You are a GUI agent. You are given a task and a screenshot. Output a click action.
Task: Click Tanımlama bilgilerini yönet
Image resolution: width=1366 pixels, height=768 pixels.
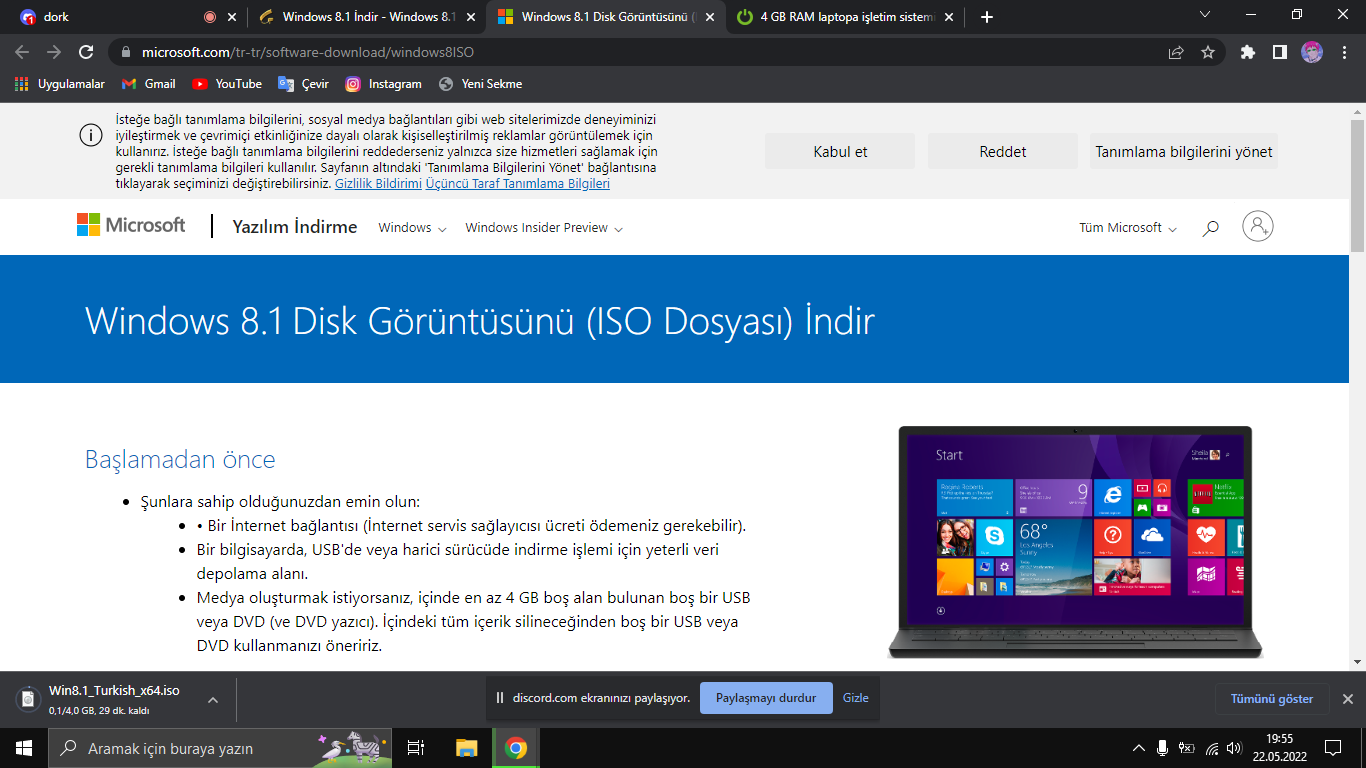[1184, 152]
